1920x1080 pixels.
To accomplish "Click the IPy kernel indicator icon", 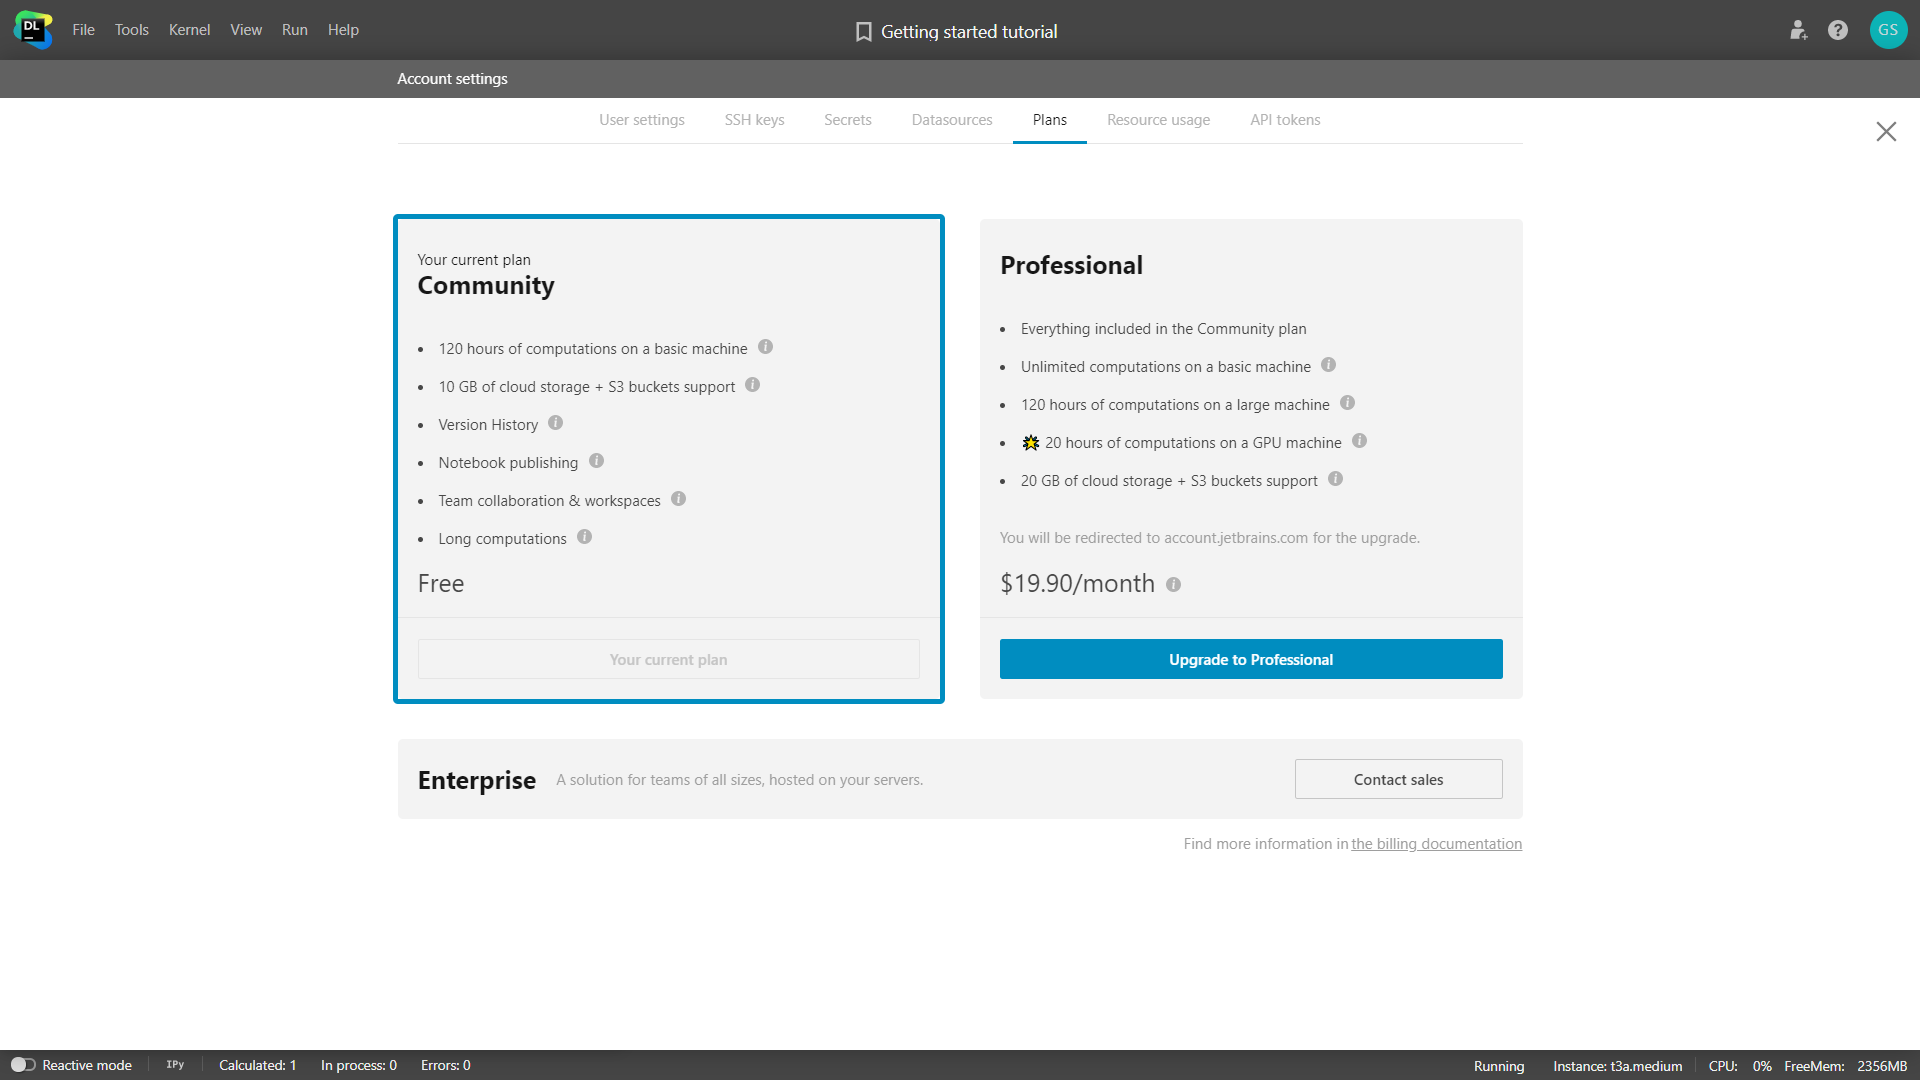I will (x=173, y=1064).
